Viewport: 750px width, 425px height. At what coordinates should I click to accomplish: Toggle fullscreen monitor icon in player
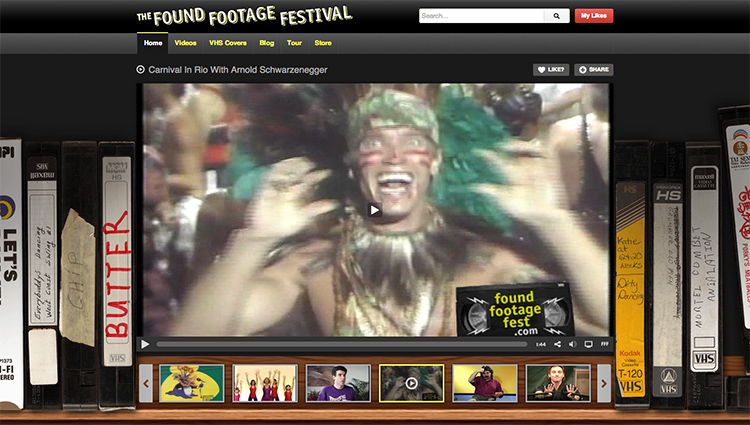pos(588,344)
